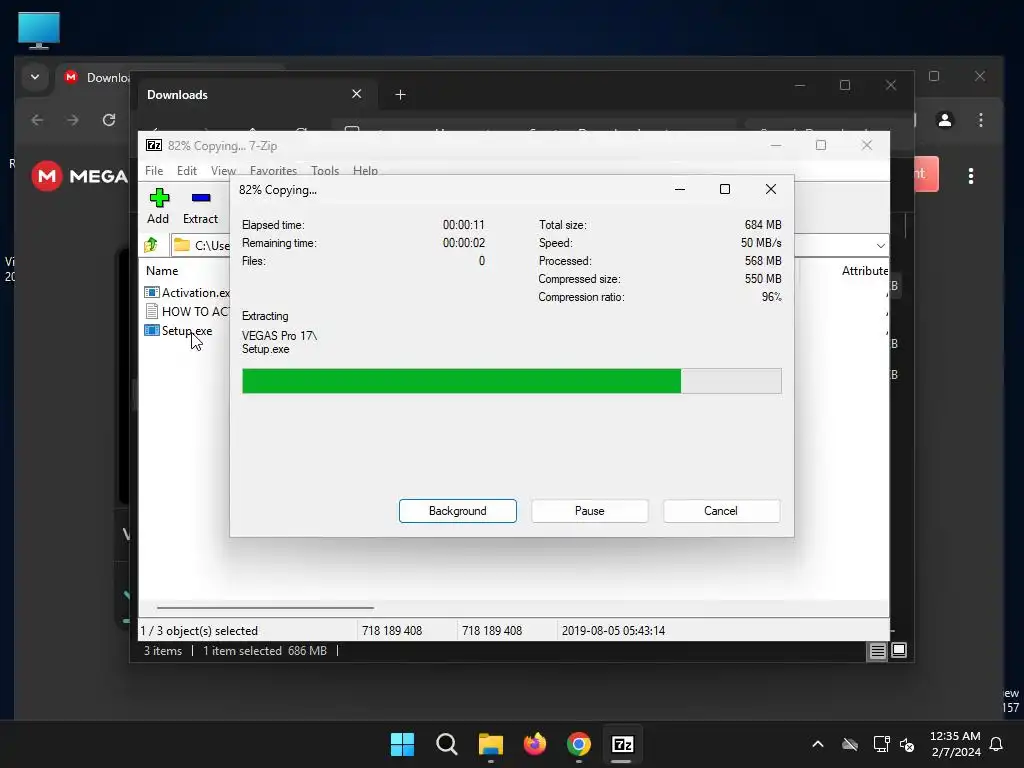The width and height of the screenshot is (1024, 768).
Task: Launch Firefox from the taskbar
Action: (535, 744)
